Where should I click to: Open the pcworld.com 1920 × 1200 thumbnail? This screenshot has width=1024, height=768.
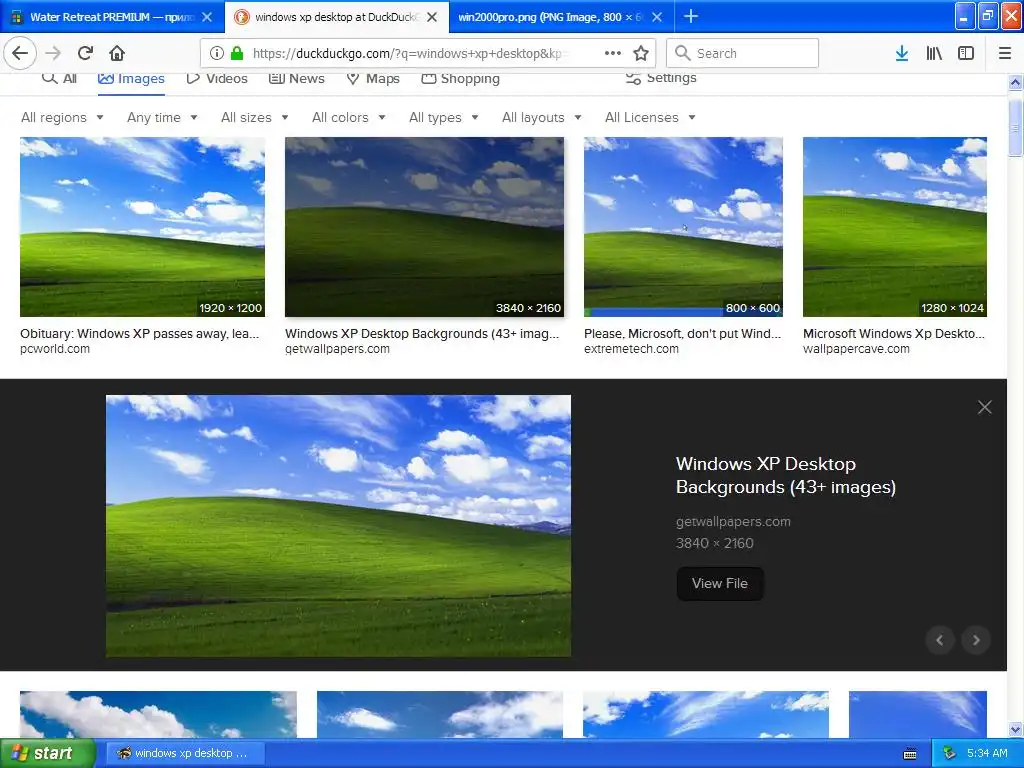pos(142,227)
